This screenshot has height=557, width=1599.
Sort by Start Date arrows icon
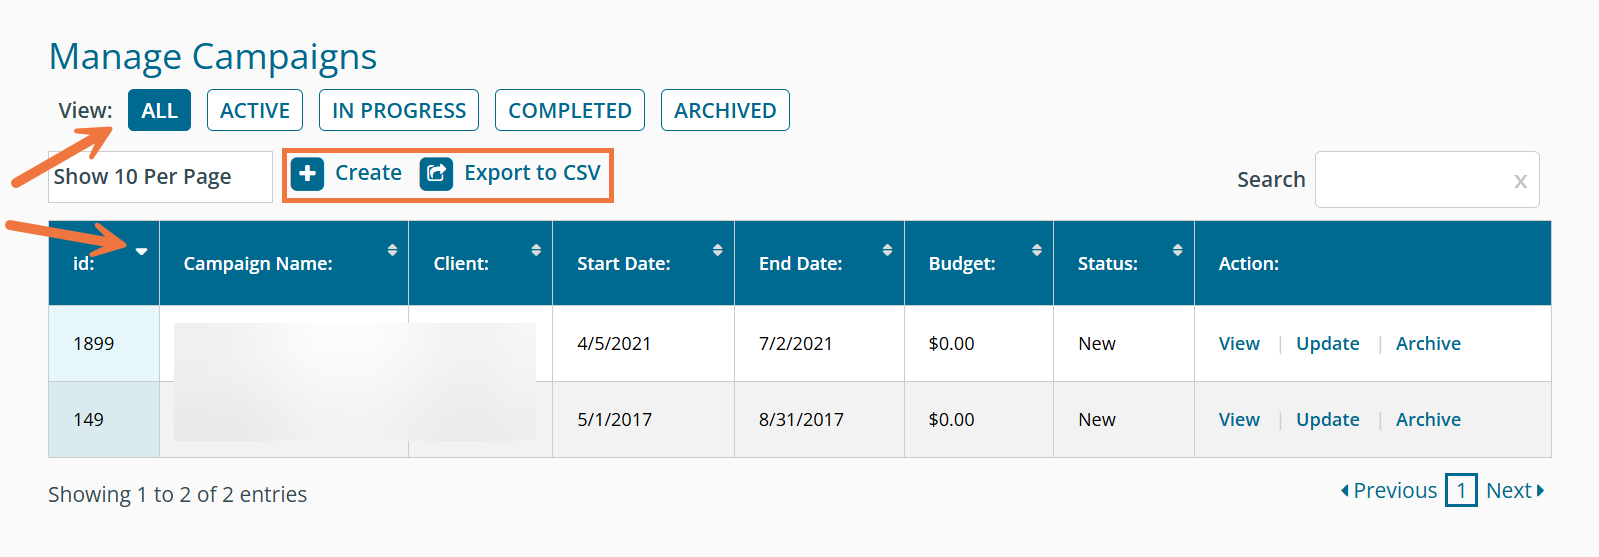(717, 250)
